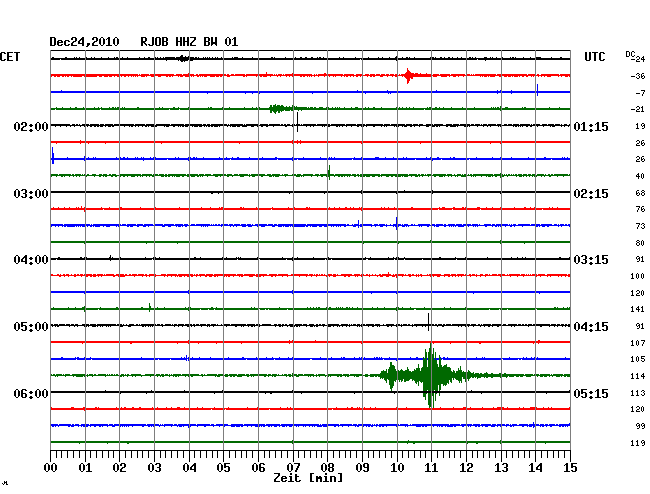
Task: Click the DC offset value 114
Action: coord(638,376)
